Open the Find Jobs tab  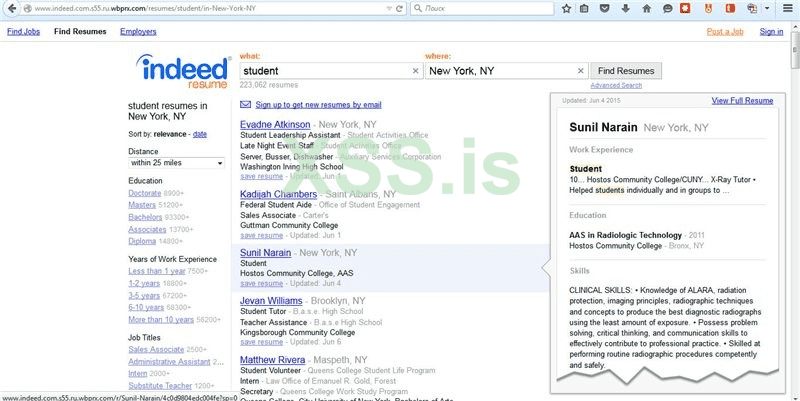point(23,32)
